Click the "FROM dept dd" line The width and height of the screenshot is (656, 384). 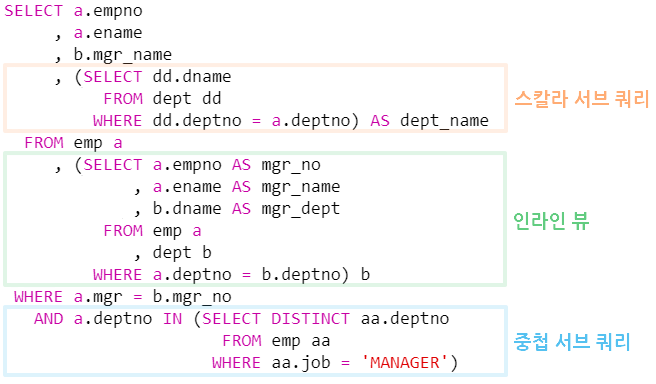point(162,99)
